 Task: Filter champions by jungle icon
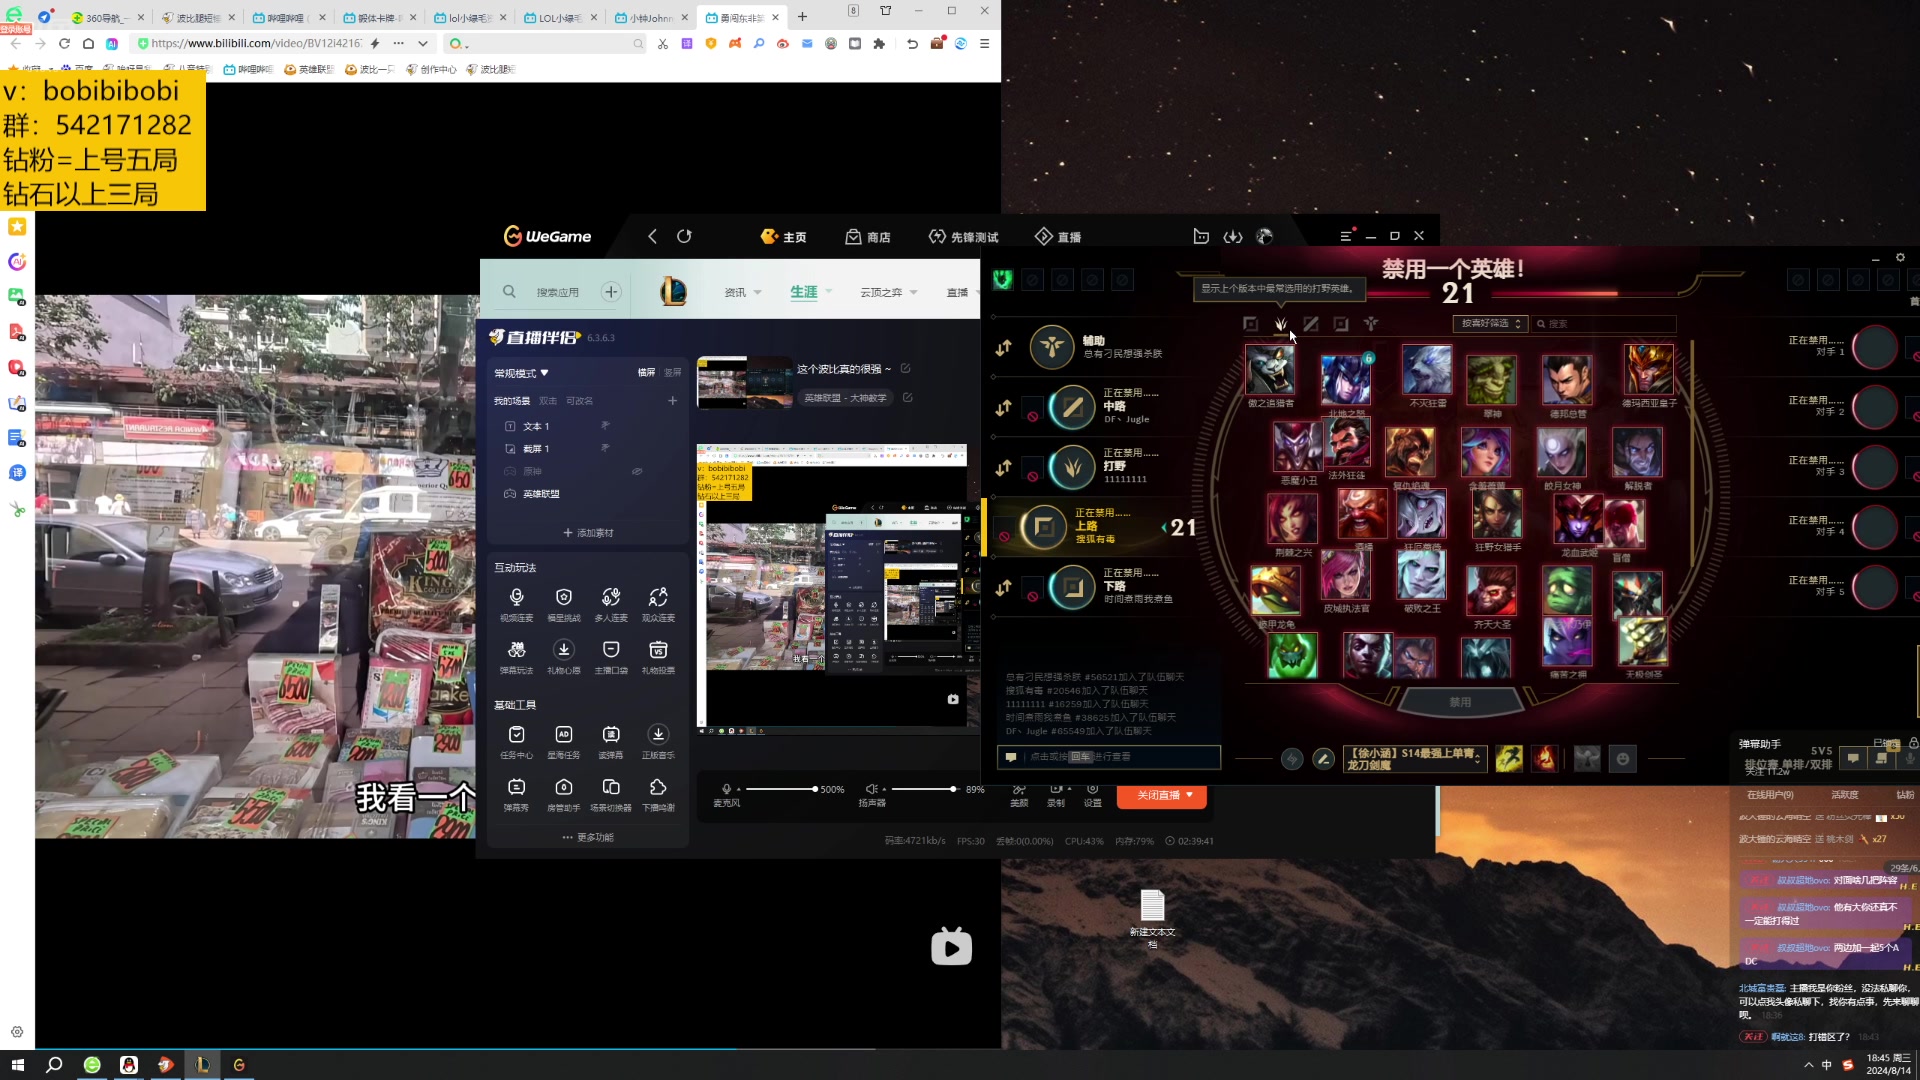pos(1281,324)
